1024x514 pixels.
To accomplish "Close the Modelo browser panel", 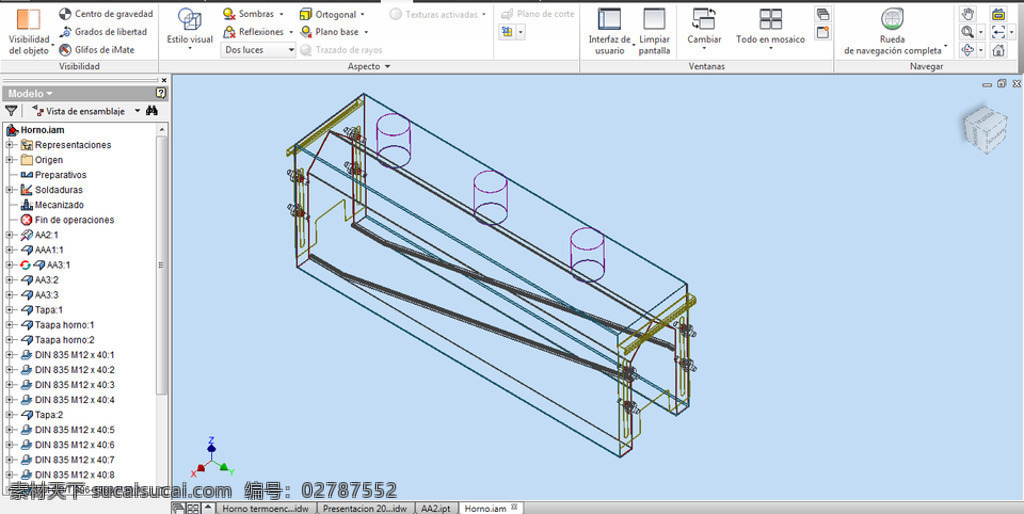I will tap(164, 80).
